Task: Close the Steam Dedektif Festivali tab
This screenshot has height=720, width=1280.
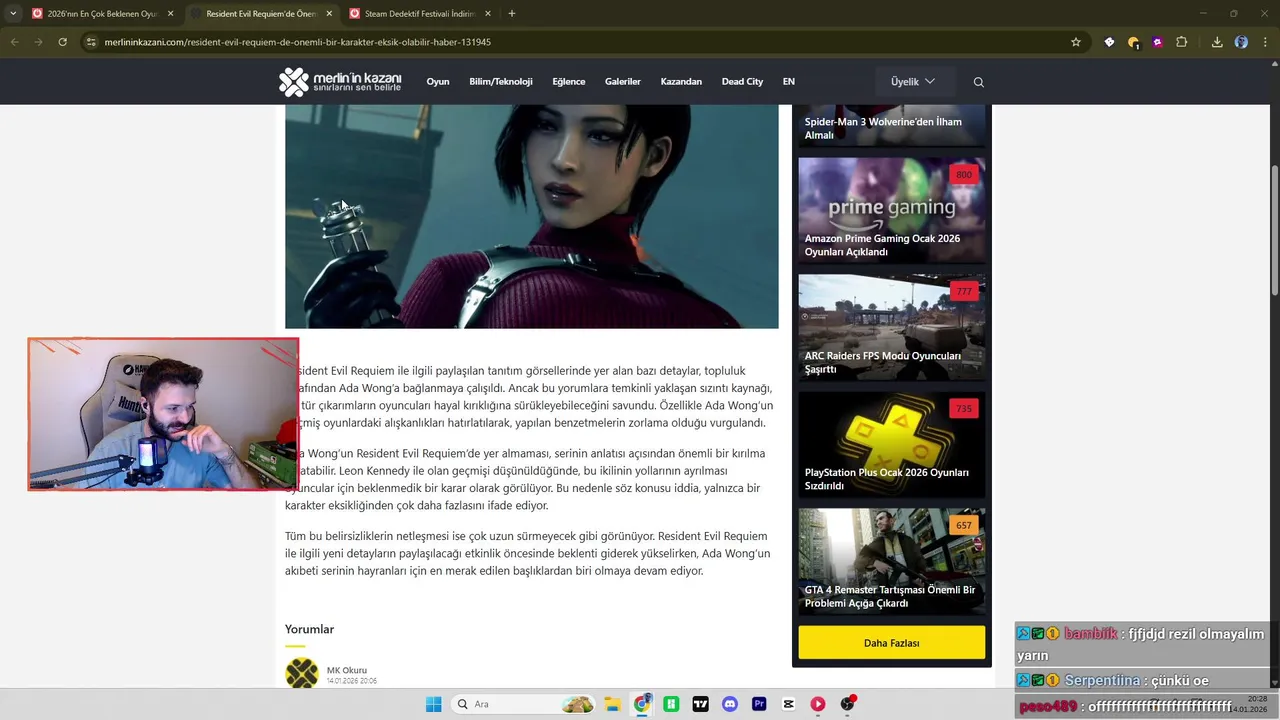Action: (x=488, y=14)
